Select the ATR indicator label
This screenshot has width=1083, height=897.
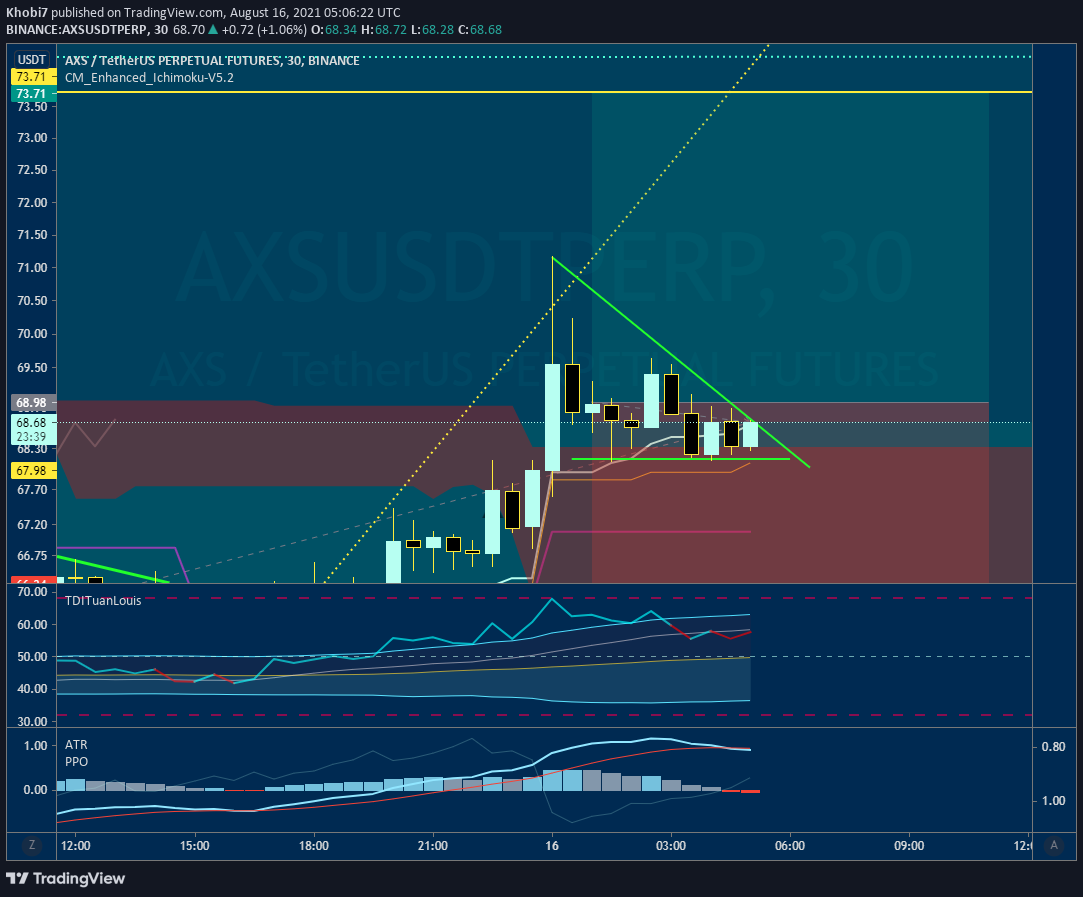[x=76, y=744]
